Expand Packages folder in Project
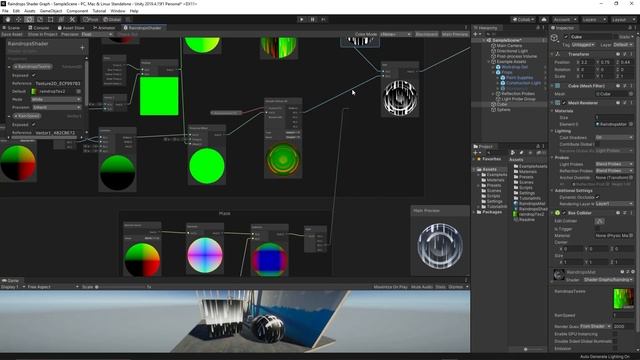The image size is (640, 360). point(474,212)
